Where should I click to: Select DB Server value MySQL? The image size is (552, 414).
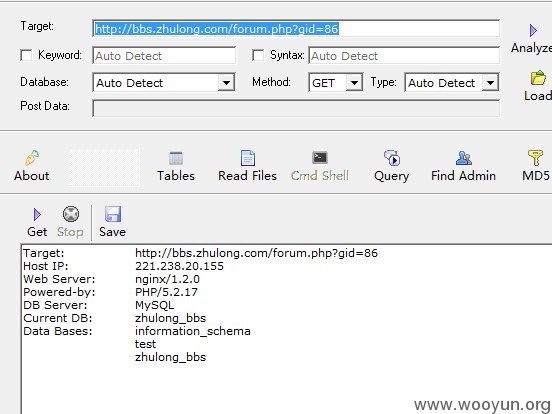[x=155, y=305]
